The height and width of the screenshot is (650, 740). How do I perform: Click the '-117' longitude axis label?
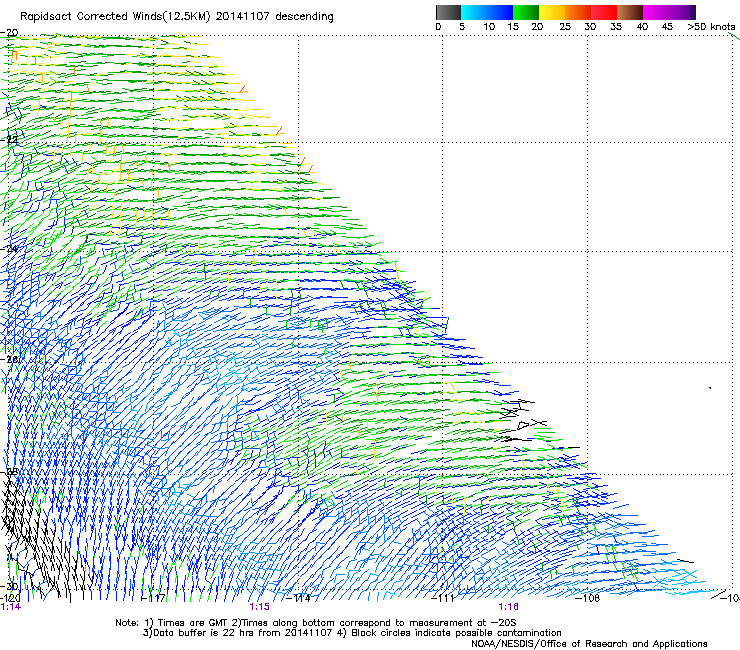pyautogui.click(x=153, y=598)
